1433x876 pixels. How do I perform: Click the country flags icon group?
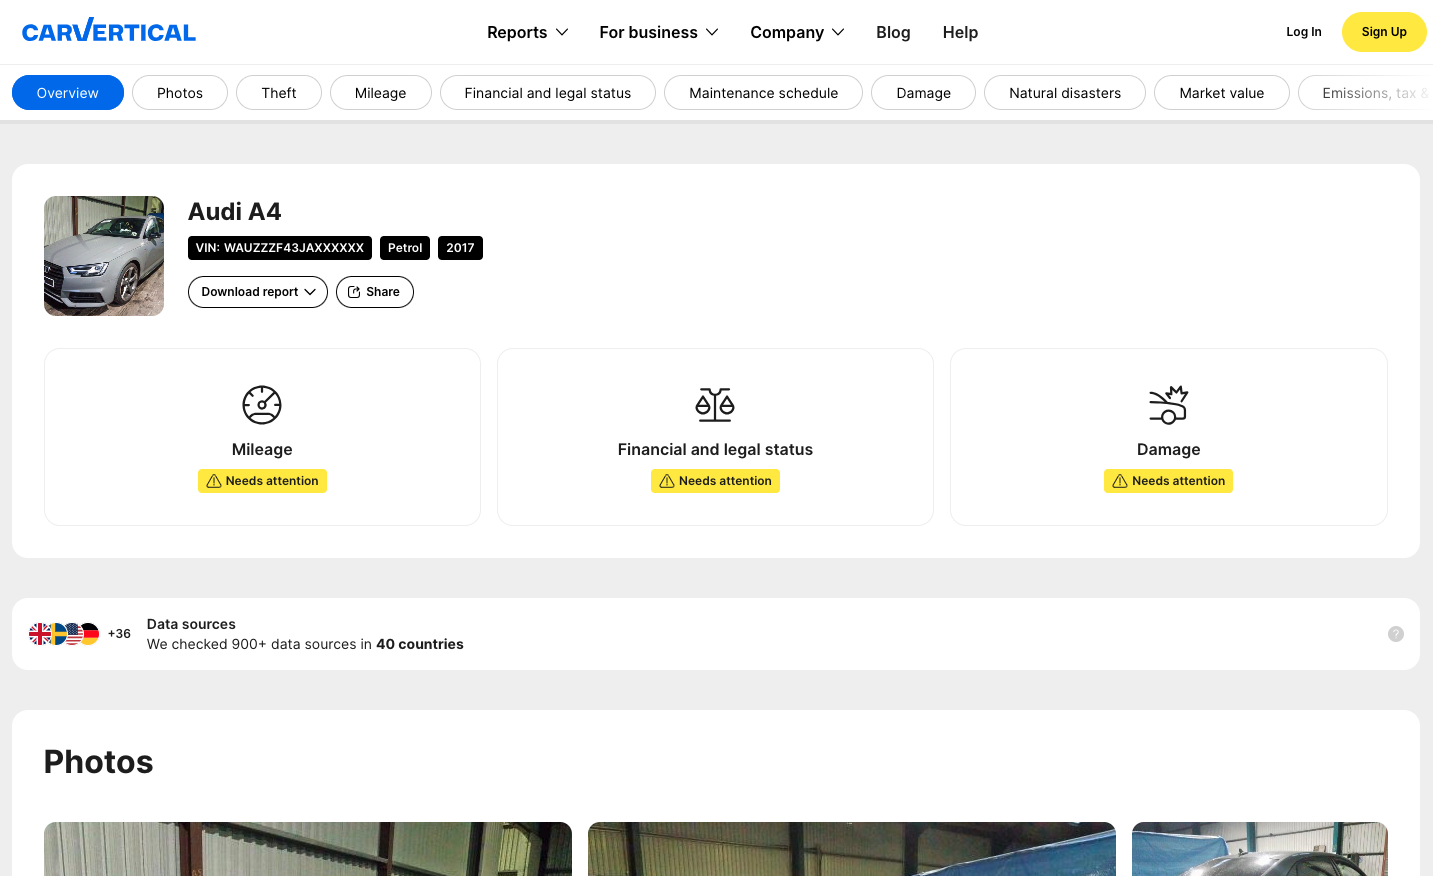pos(64,634)
